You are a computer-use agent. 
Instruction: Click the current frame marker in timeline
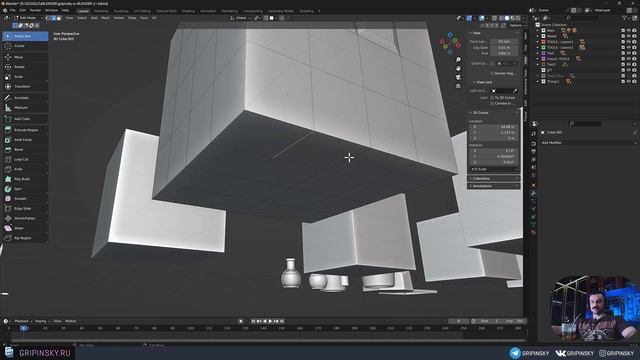(x=24, y=328)
